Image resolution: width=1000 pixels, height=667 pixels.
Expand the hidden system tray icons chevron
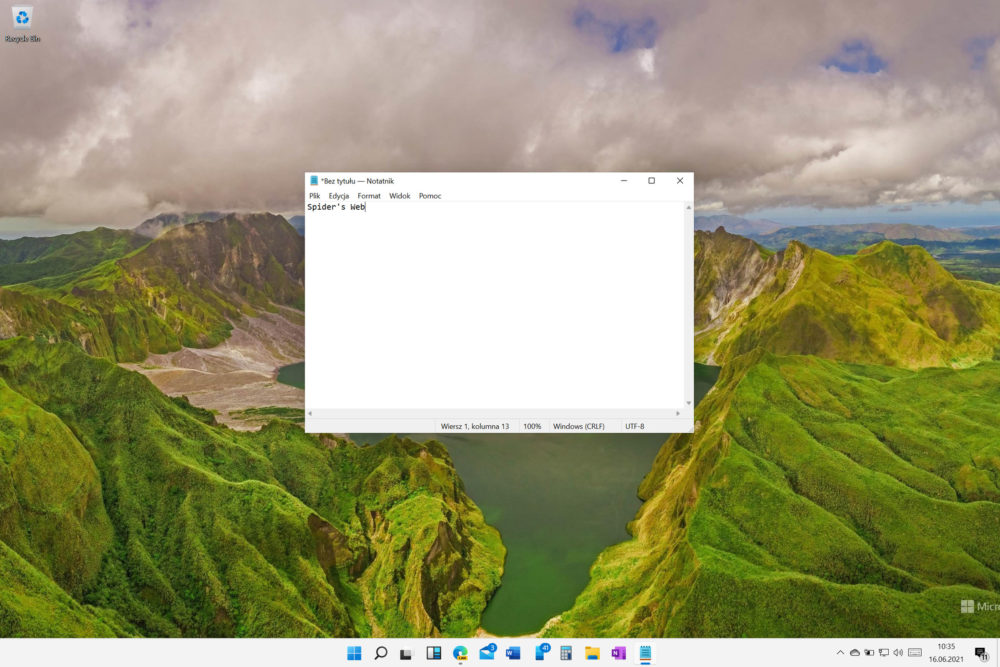(x=840, y=652)
